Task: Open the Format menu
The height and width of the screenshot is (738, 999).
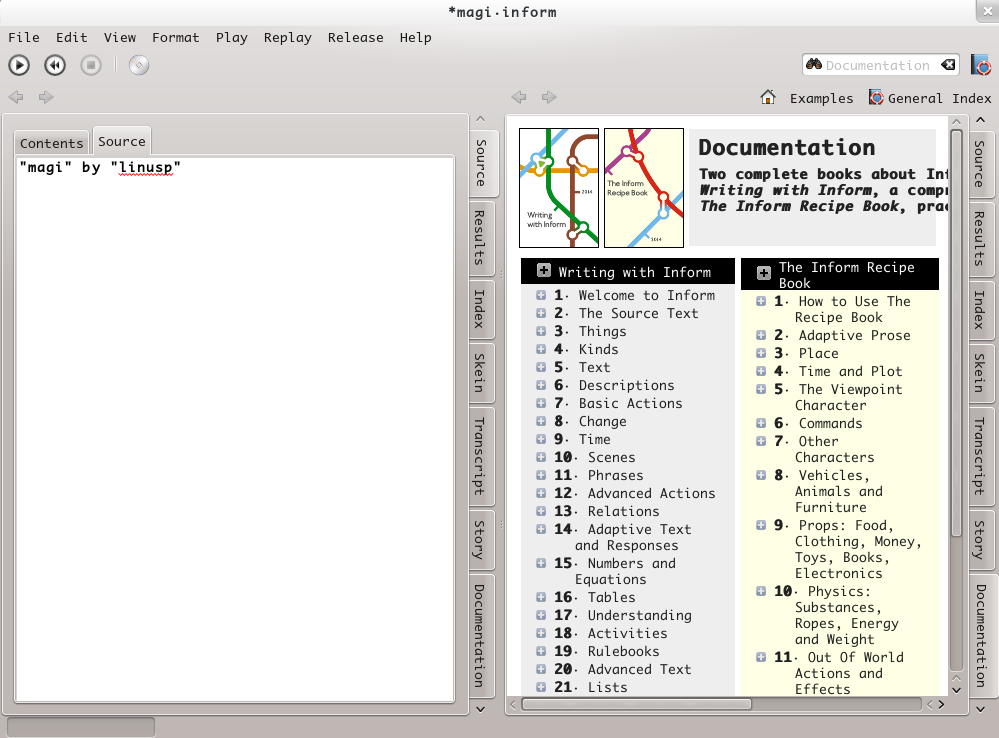Action: pyautogui.click(x=175, y=38)
